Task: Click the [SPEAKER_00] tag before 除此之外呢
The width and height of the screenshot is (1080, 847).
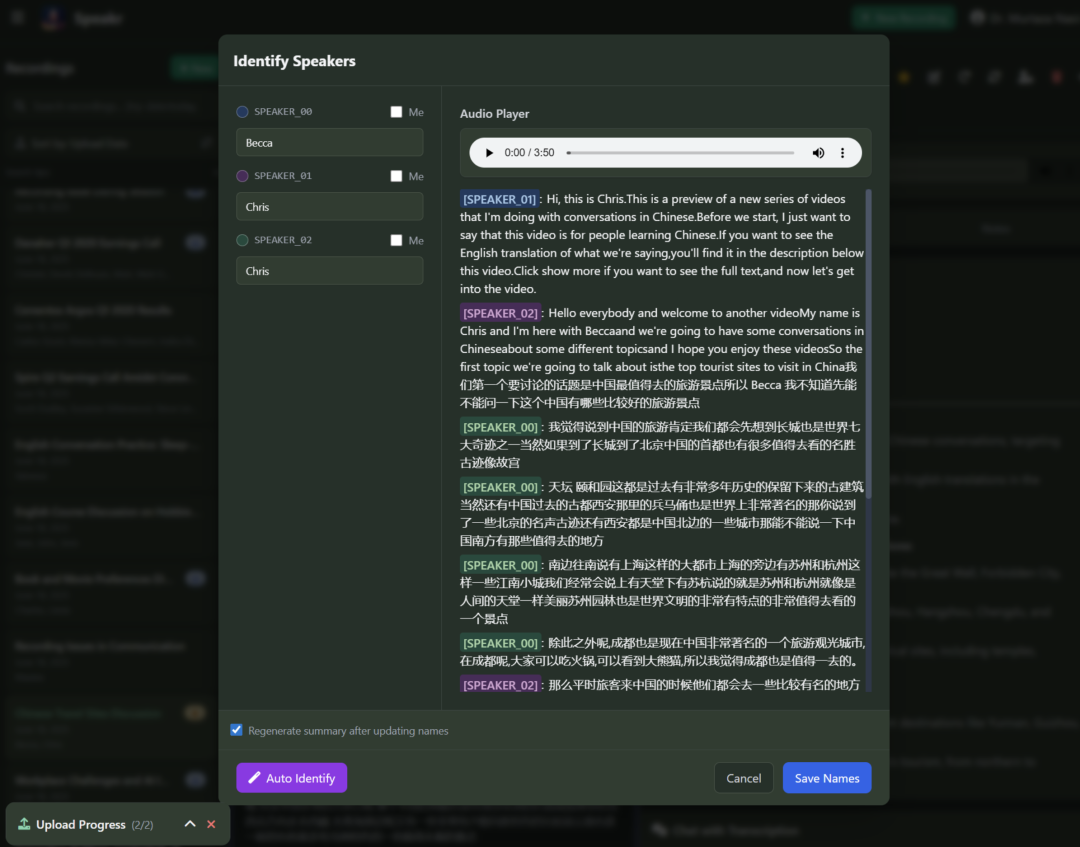Action: coord(500,643)
